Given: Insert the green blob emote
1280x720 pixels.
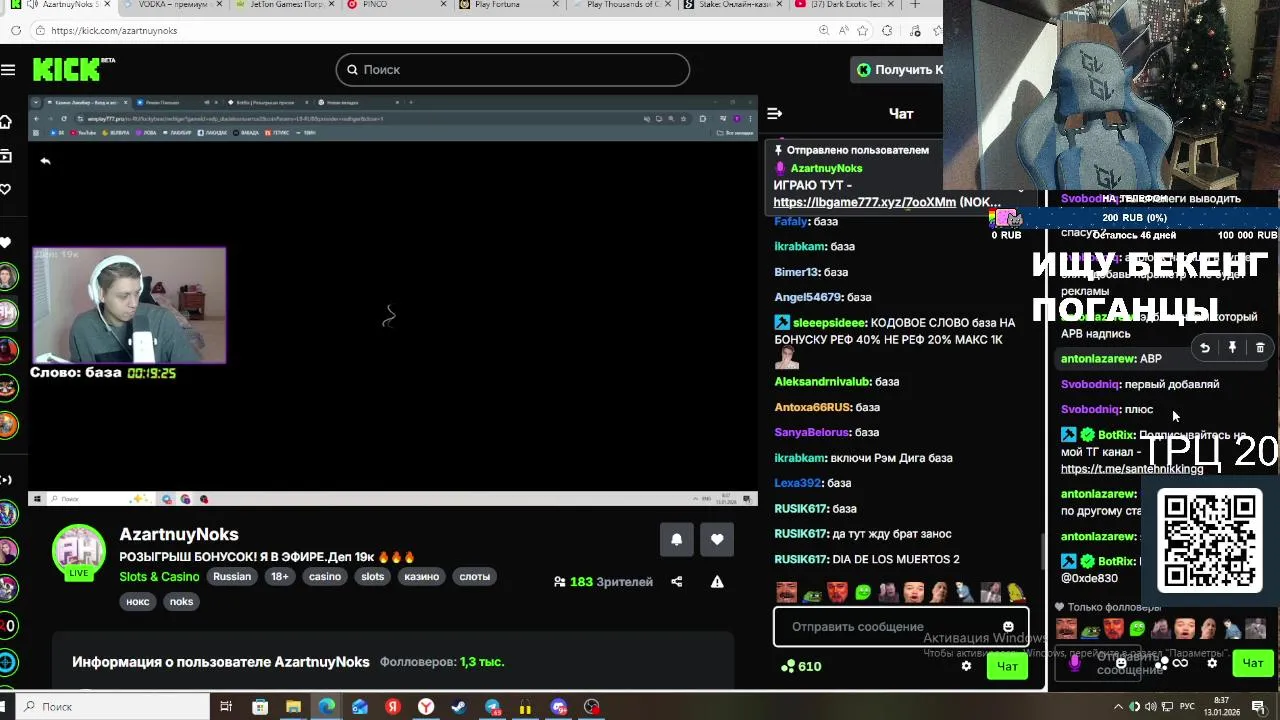Looking at the screenshot, I should tap(863, 593).
